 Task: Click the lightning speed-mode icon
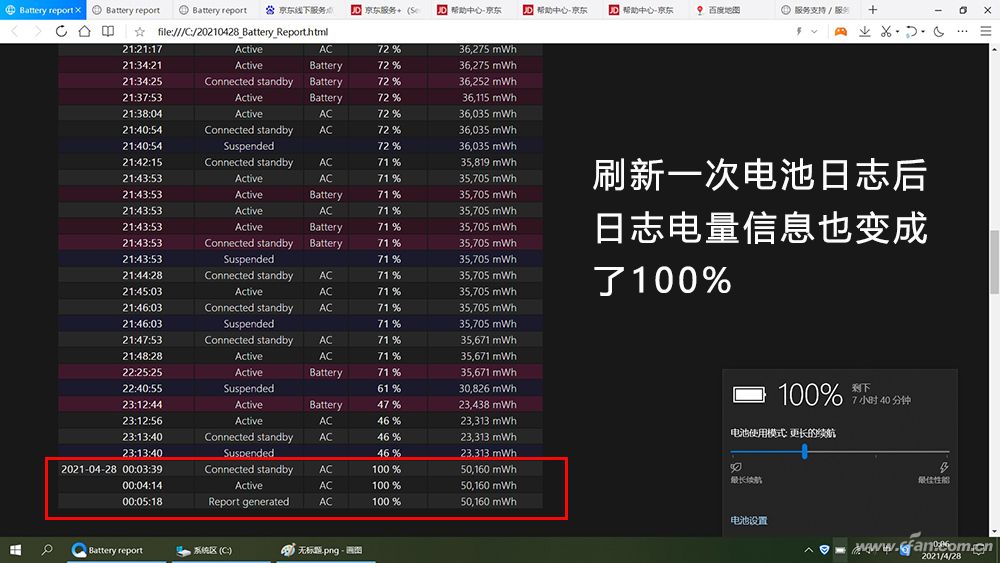click(x=799, y=31)
